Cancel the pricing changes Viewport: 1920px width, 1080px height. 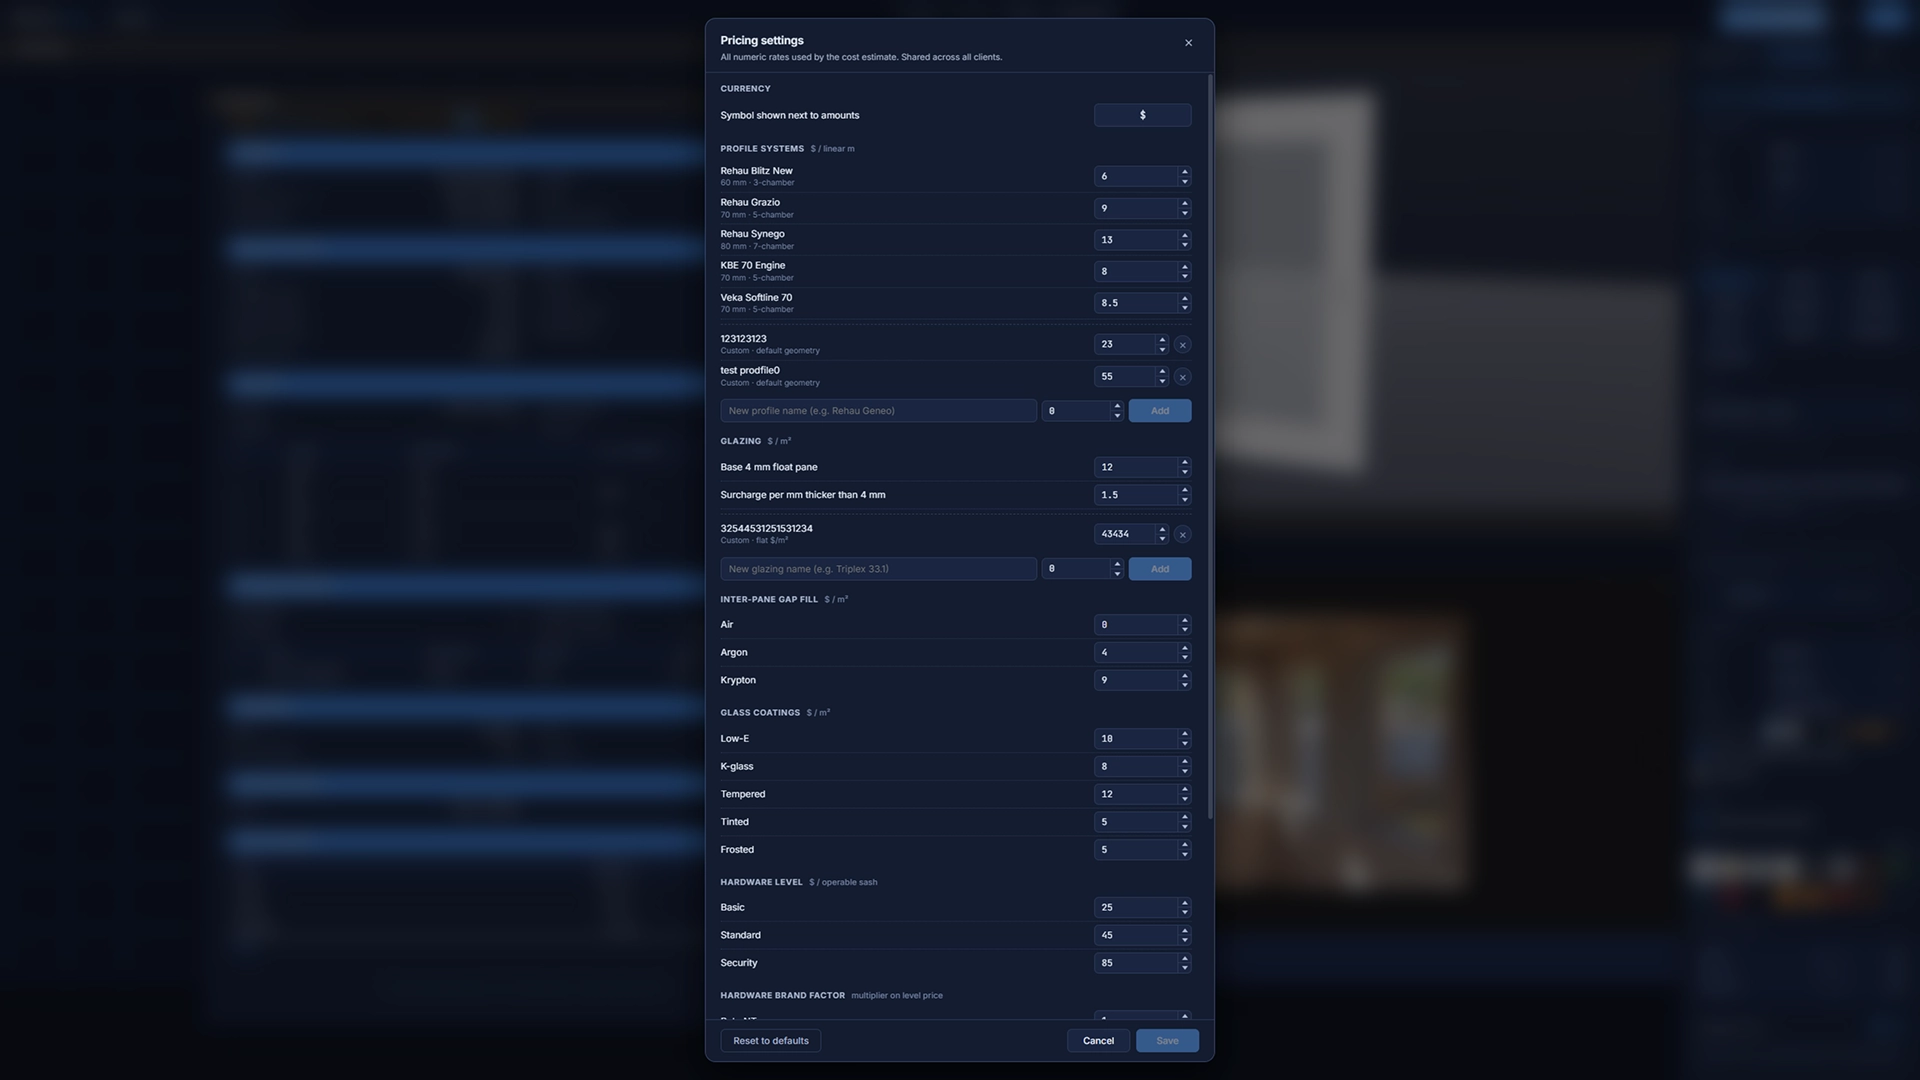1098,1041
